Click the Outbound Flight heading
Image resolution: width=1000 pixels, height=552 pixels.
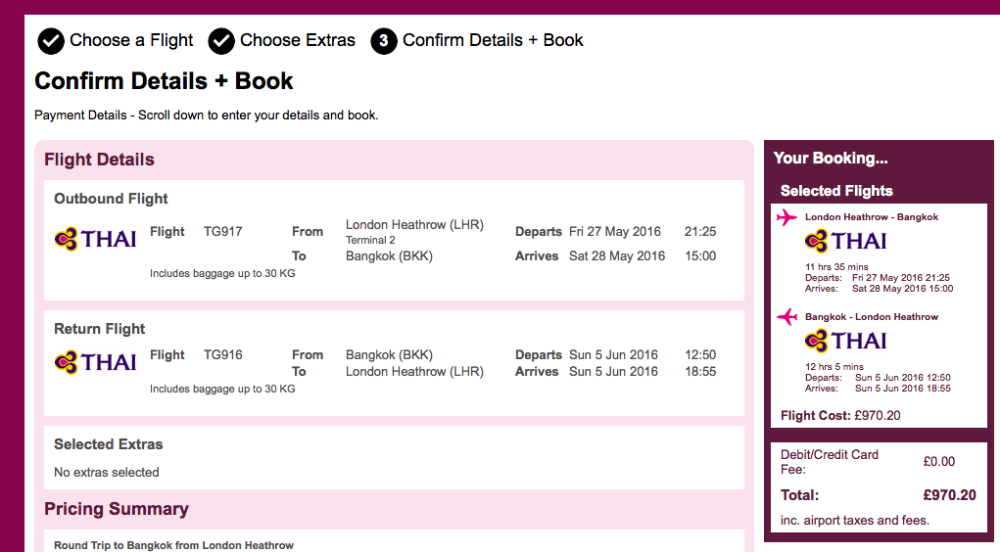[x=110, y=199]
